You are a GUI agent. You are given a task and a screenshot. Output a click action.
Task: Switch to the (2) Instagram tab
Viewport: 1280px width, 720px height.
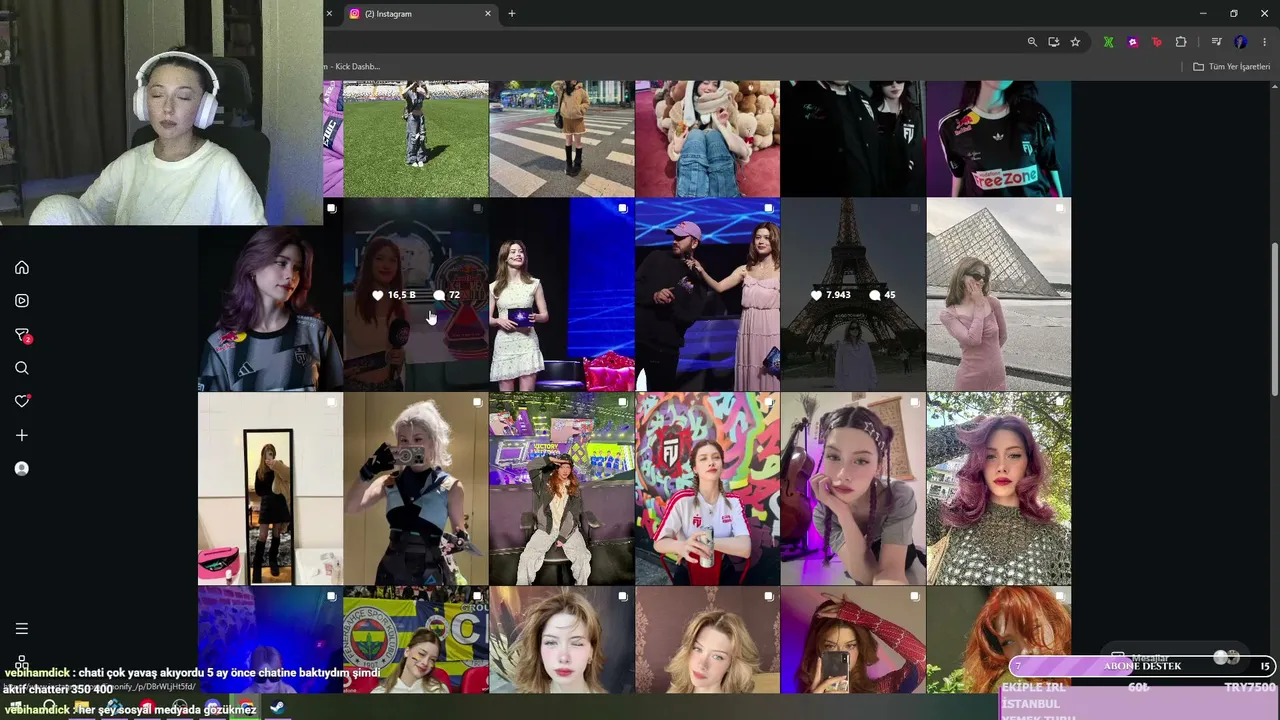click(420, 14)
